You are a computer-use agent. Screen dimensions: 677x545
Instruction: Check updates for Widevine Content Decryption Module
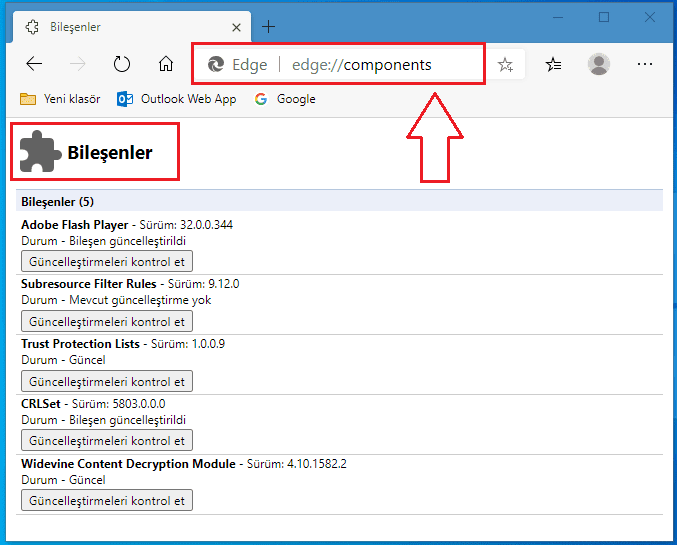coord(107,501)
